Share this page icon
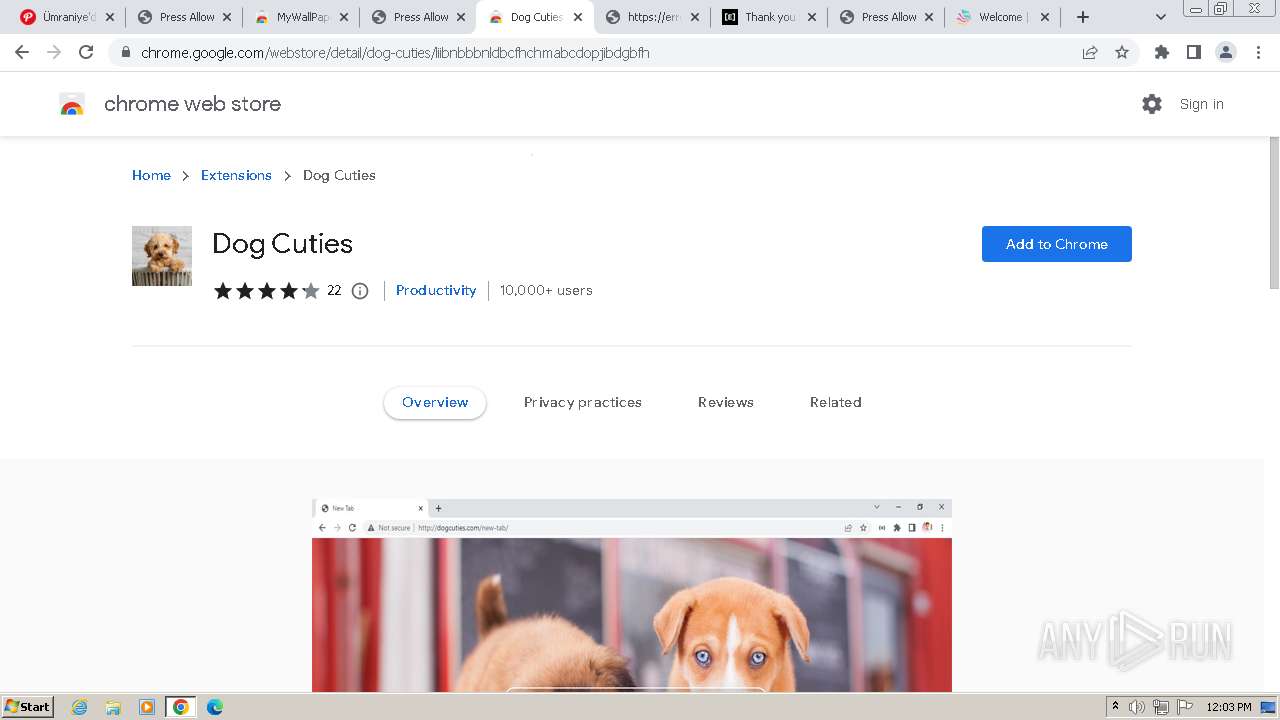This screenshot has width=1280, height=720. [x=1090, y=52]
